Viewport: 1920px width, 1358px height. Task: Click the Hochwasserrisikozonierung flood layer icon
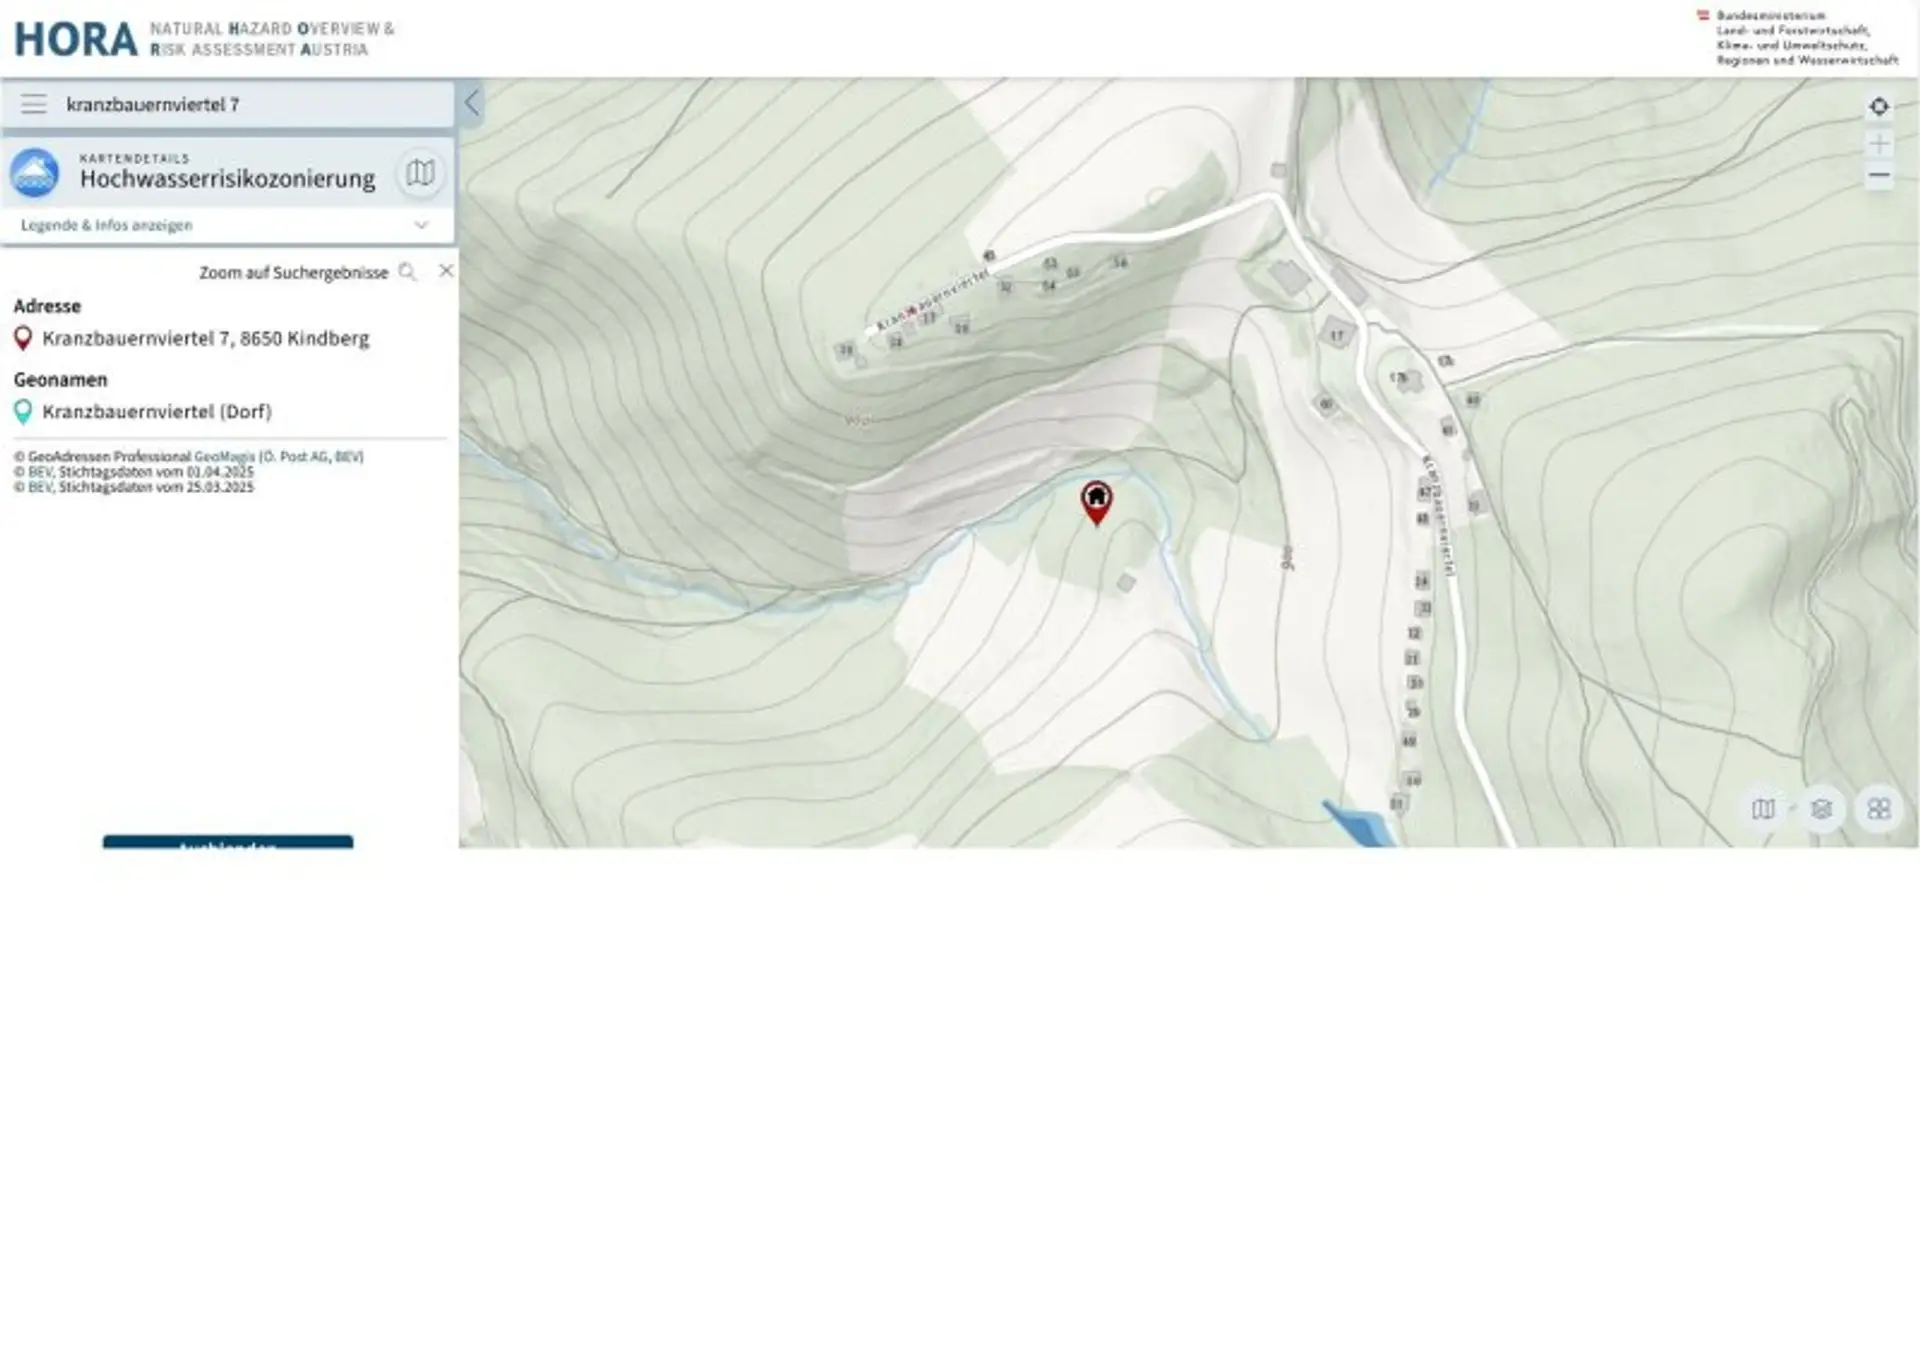pyautogui.click(x=35, y=173)
